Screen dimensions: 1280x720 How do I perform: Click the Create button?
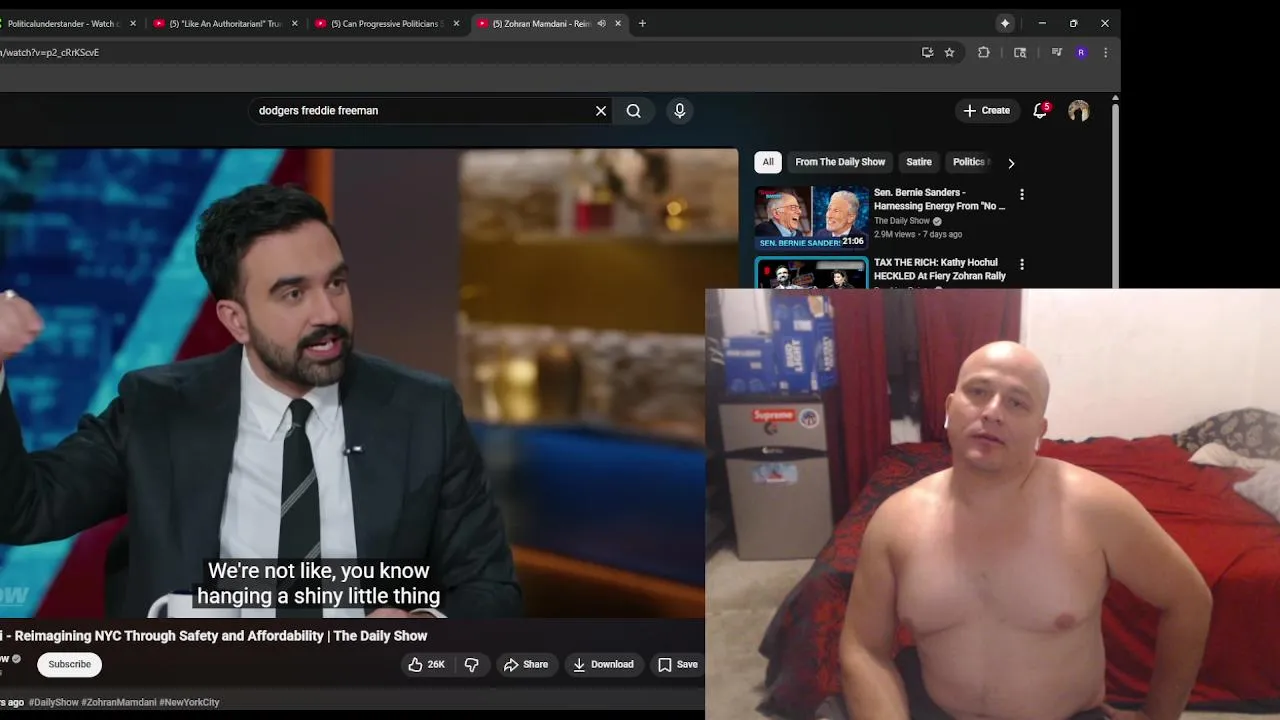tap(986, 111)
